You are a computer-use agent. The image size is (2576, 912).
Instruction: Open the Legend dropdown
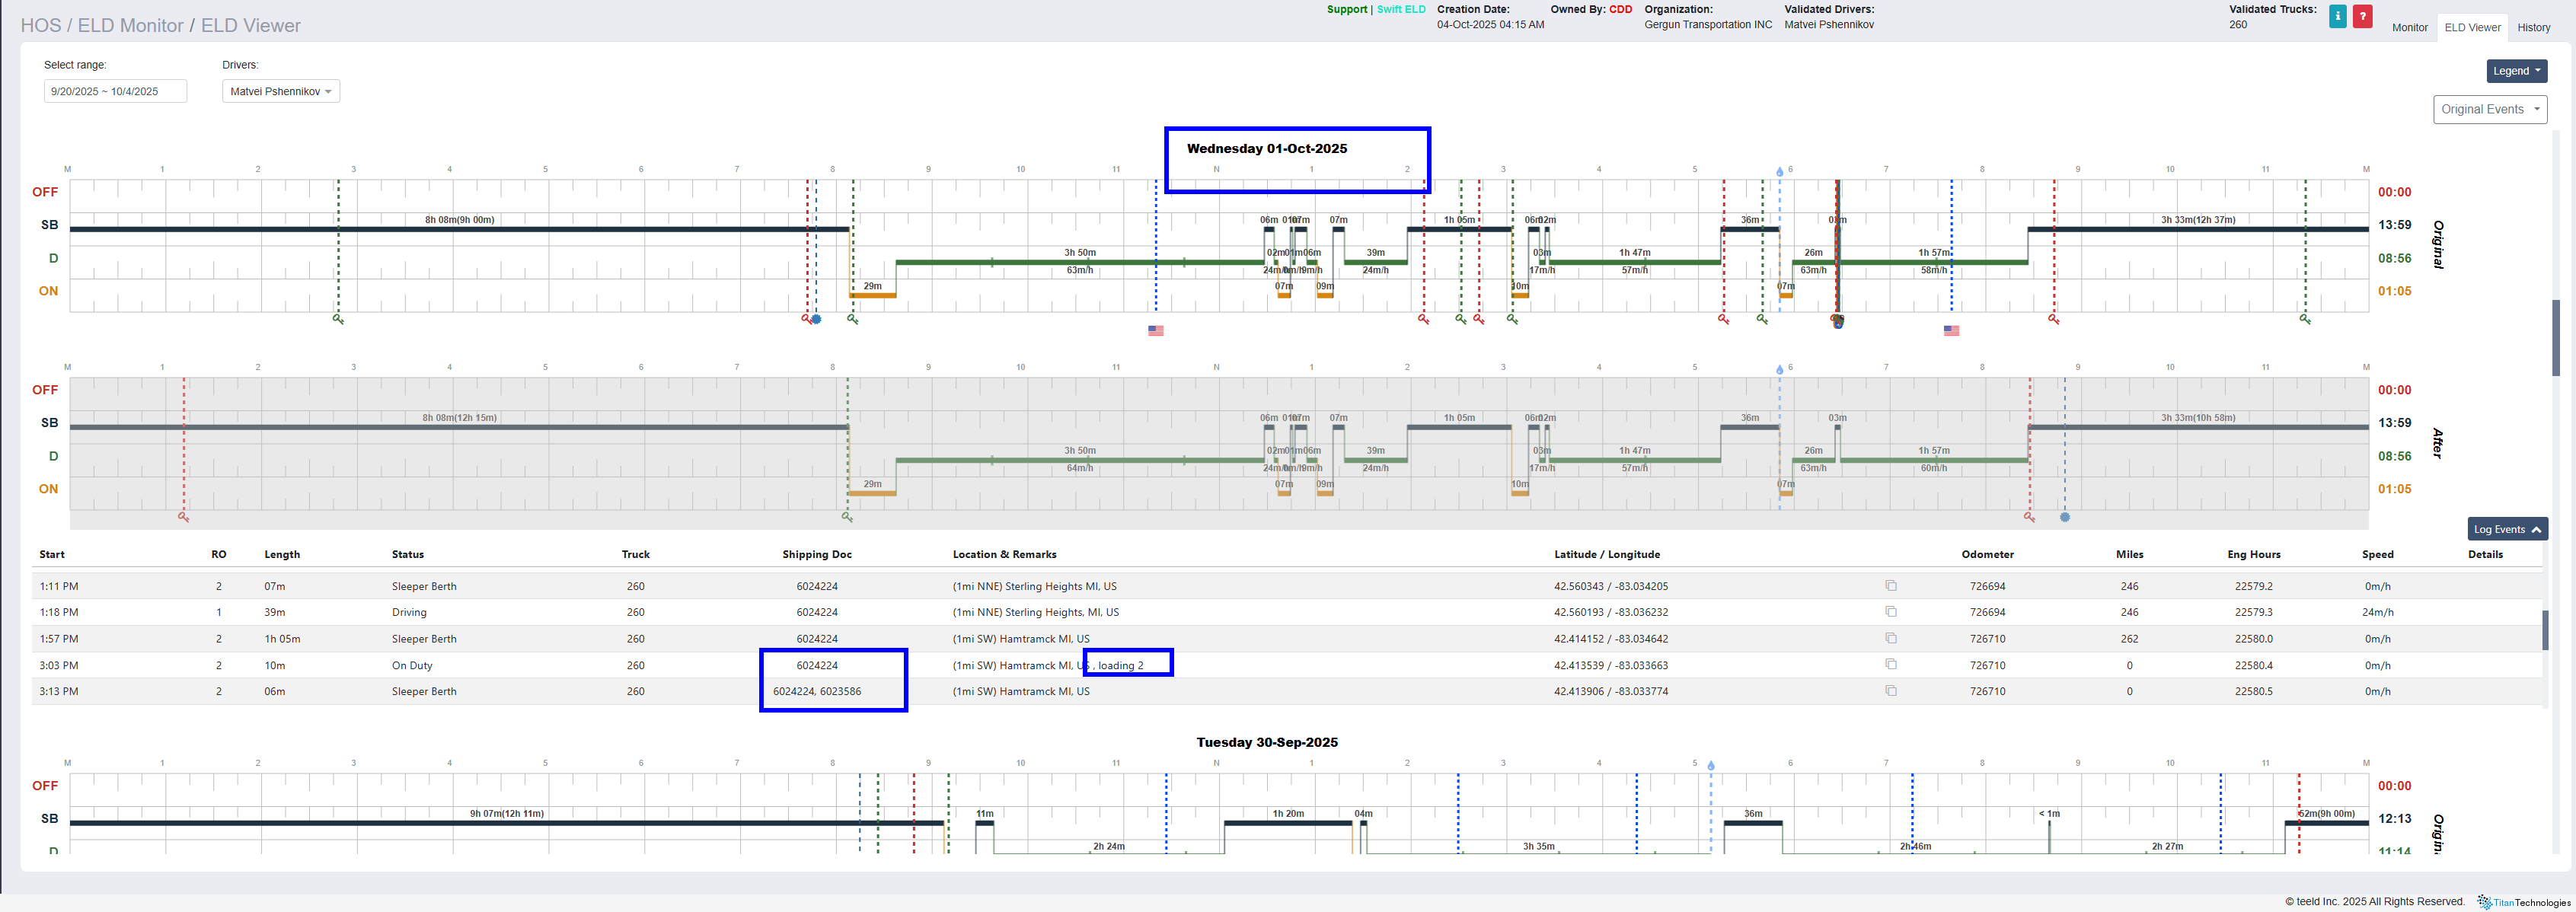point(2516,71)
